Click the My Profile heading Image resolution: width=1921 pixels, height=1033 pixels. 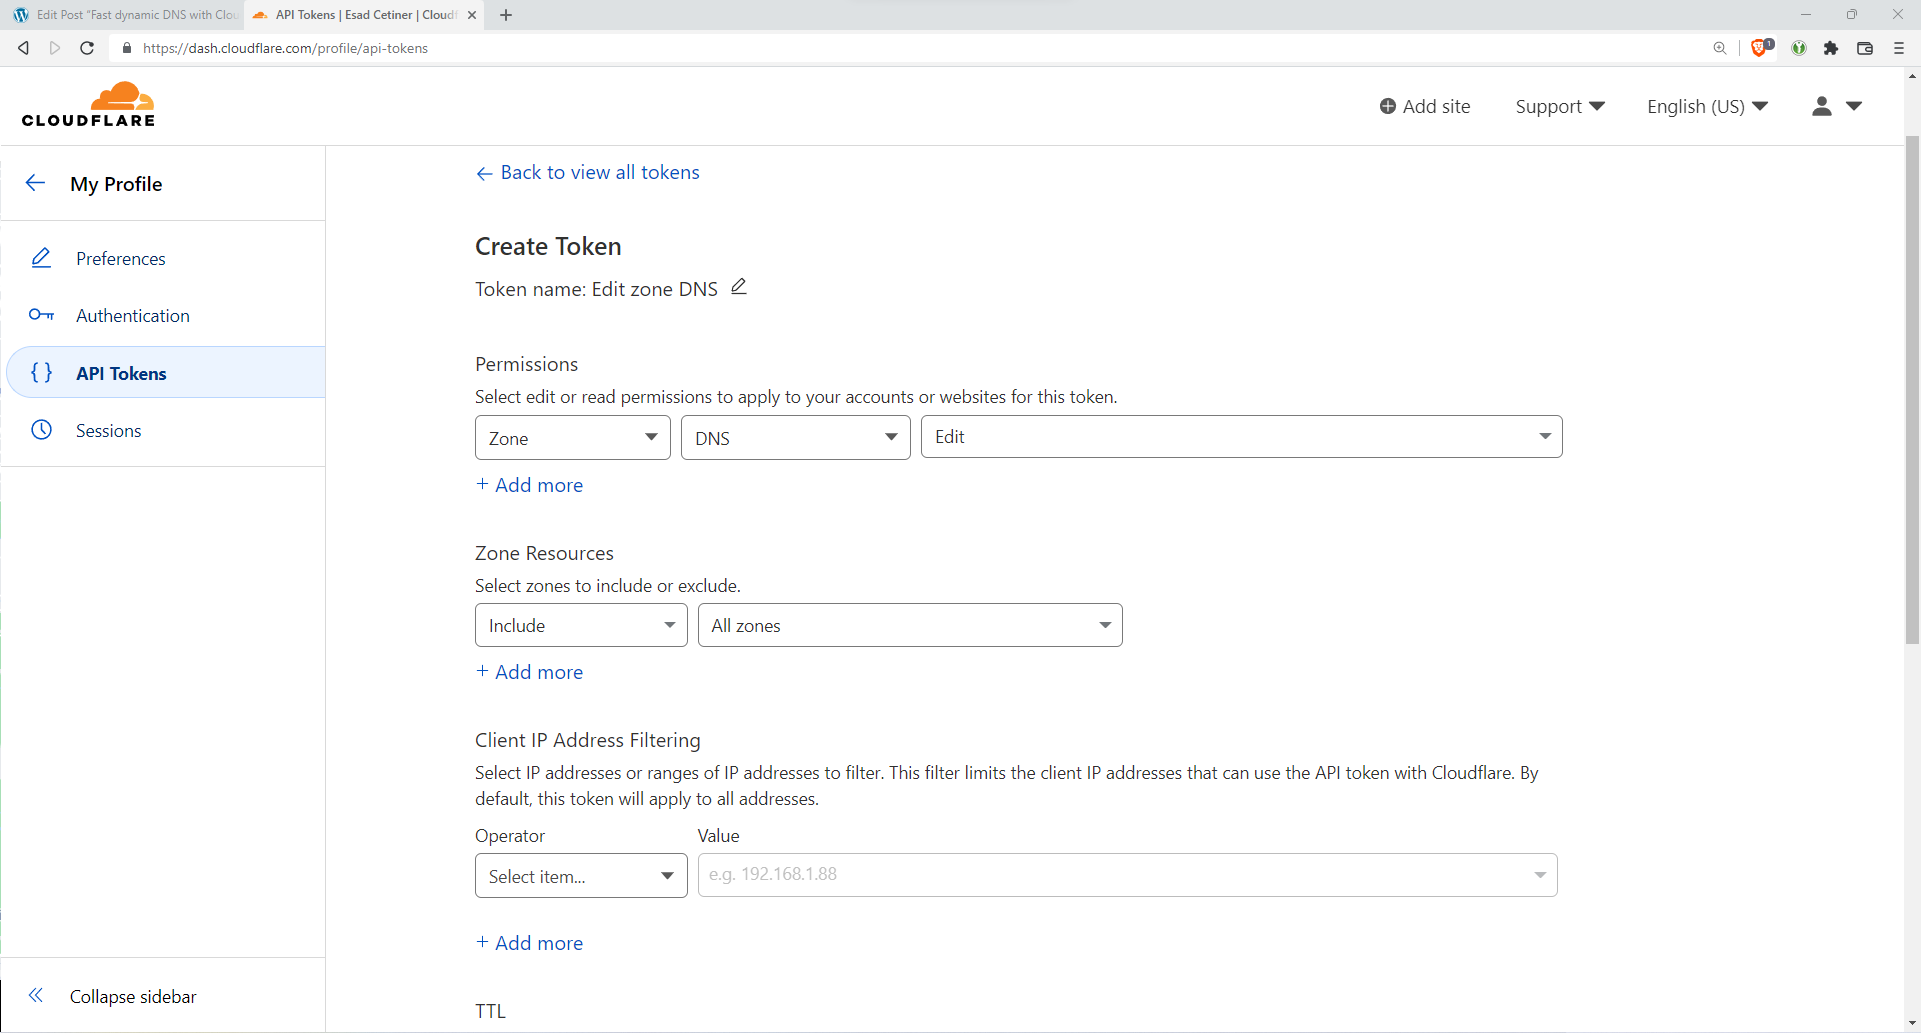[x=116, y=184]
